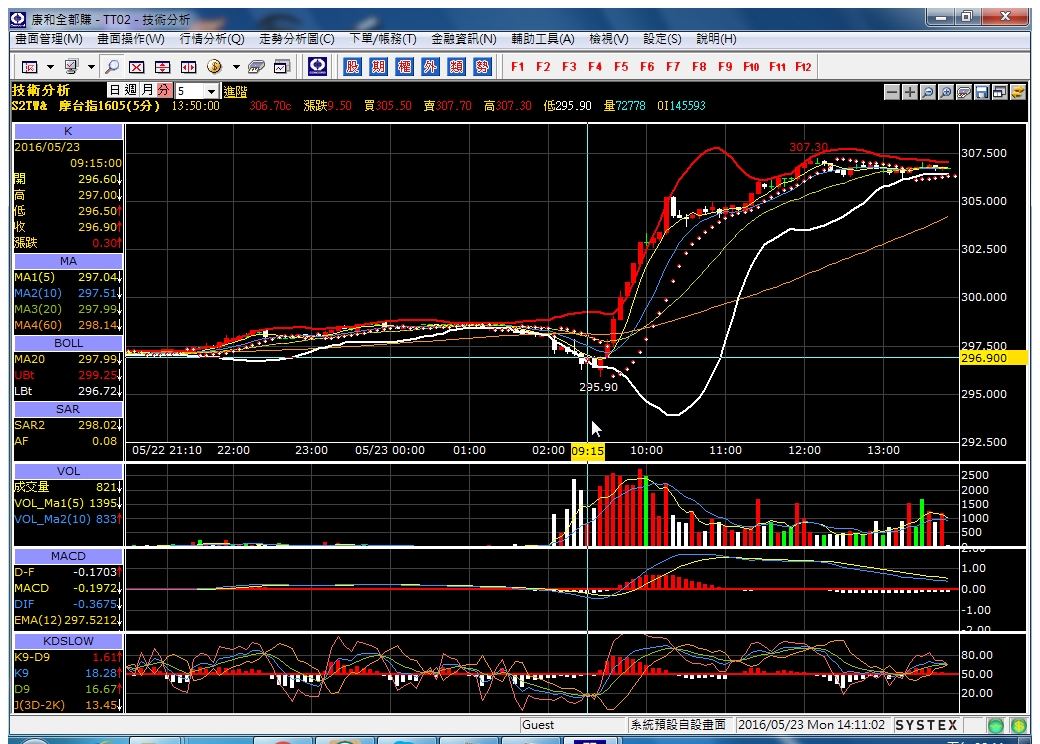Click the gold dollar coin toolbar icon
The image size is (1040, 744).
point(214,66)
